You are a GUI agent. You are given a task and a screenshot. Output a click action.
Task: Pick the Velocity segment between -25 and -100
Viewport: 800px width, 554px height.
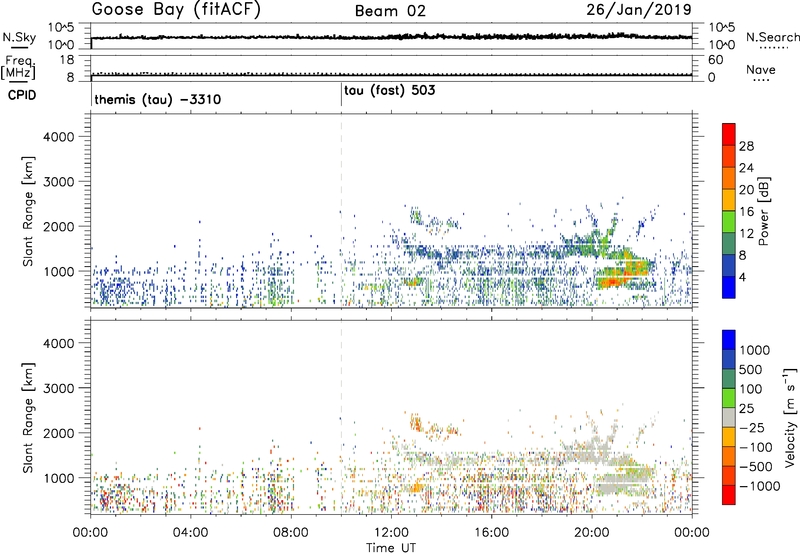click(729, 437)
